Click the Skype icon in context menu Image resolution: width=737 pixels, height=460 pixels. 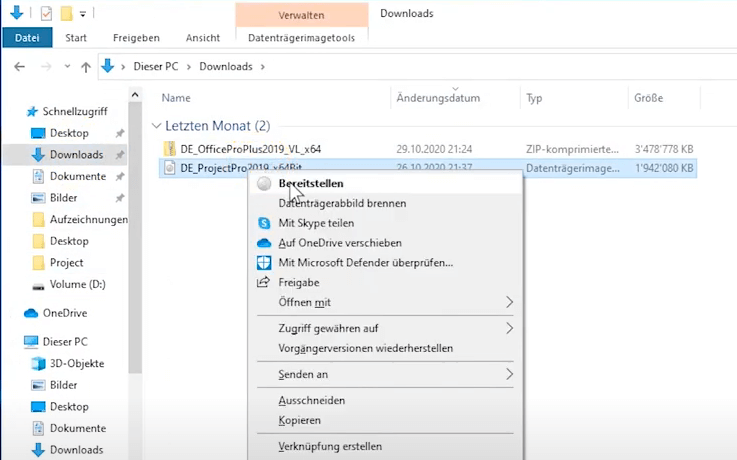(264, 223)
